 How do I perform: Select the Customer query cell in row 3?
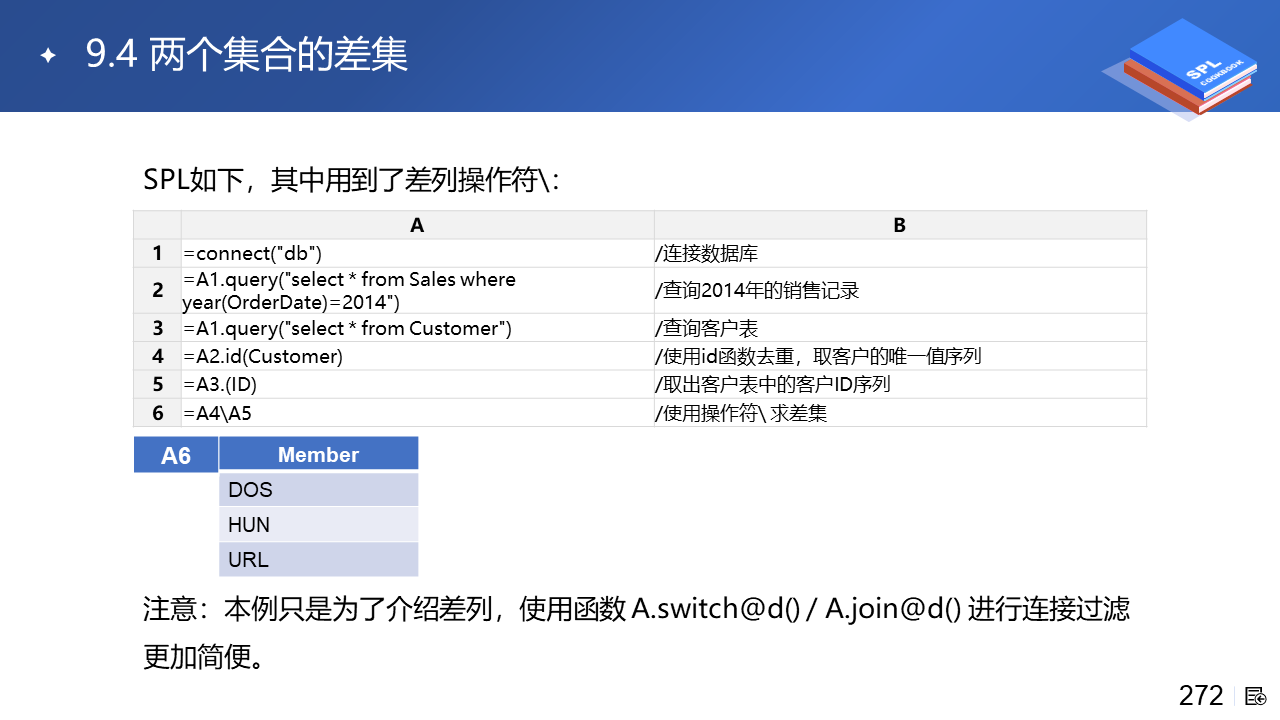(417, 328)
